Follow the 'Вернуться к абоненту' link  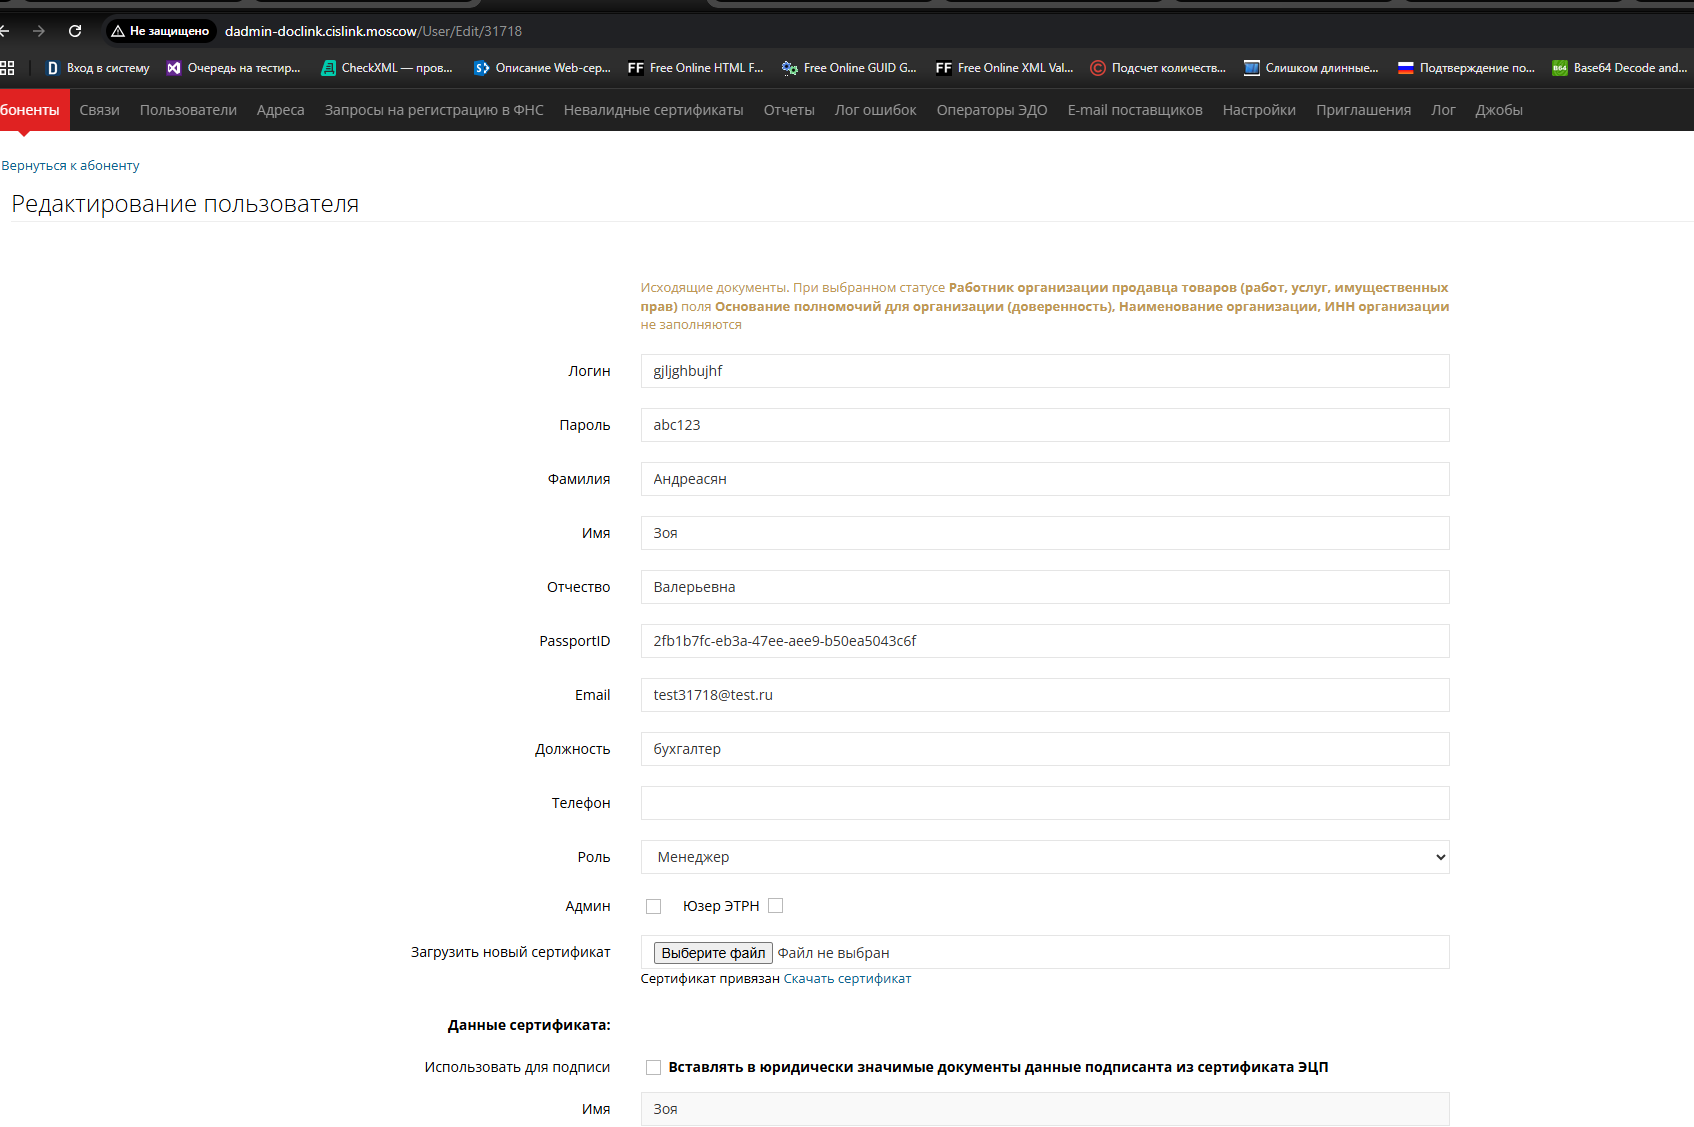(x=70, y=165)
